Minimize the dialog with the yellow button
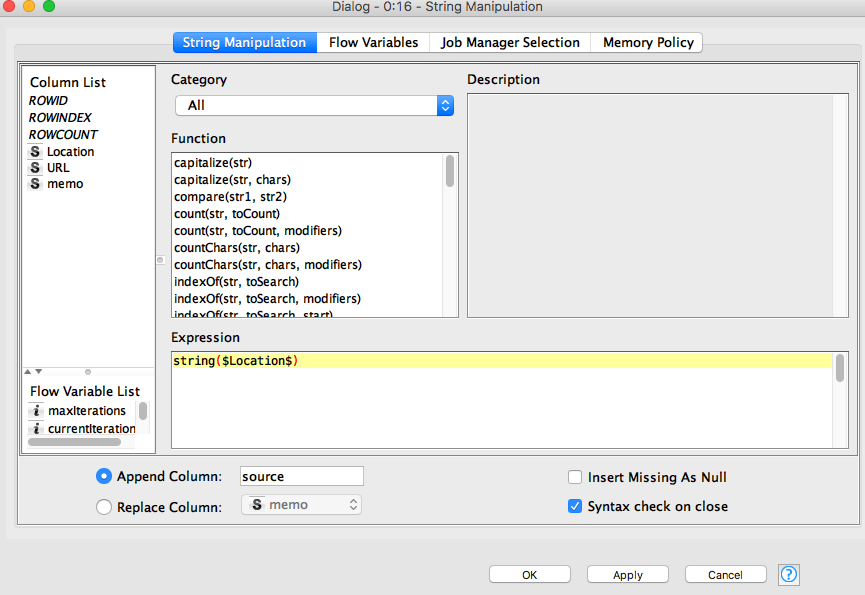Viewport: 865px width, 595px height. 29,6
